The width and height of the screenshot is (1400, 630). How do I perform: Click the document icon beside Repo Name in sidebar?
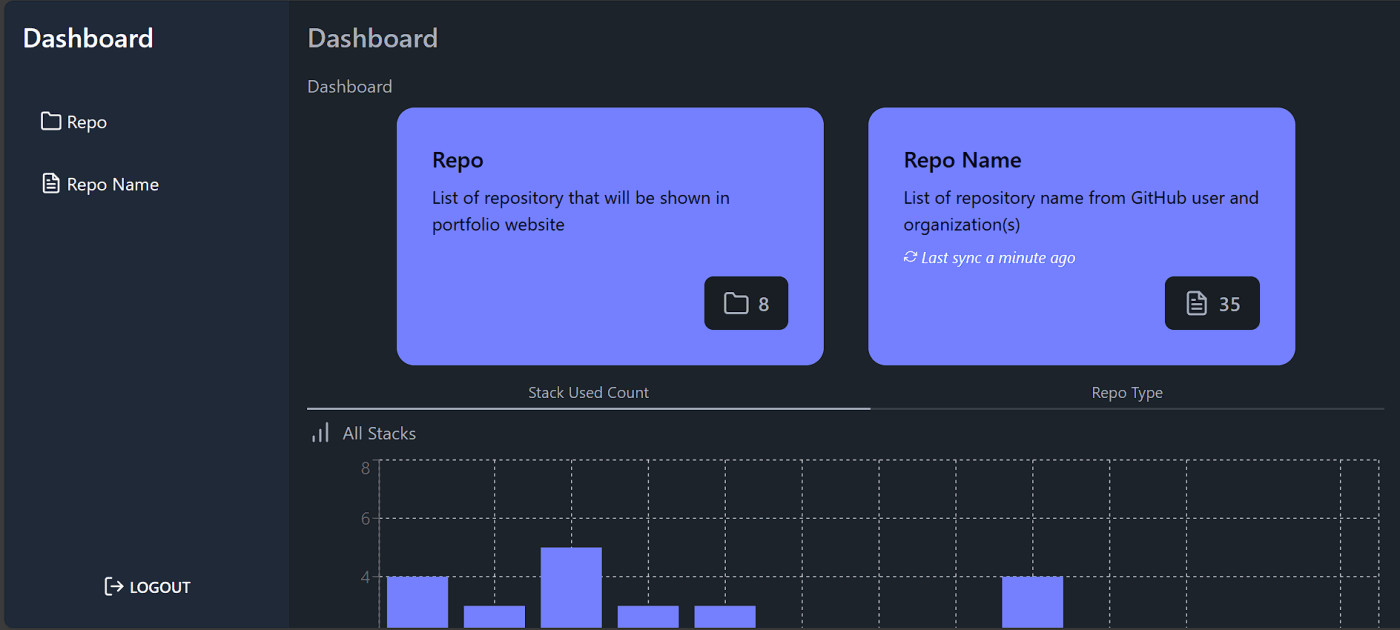(x=50, y=184)
